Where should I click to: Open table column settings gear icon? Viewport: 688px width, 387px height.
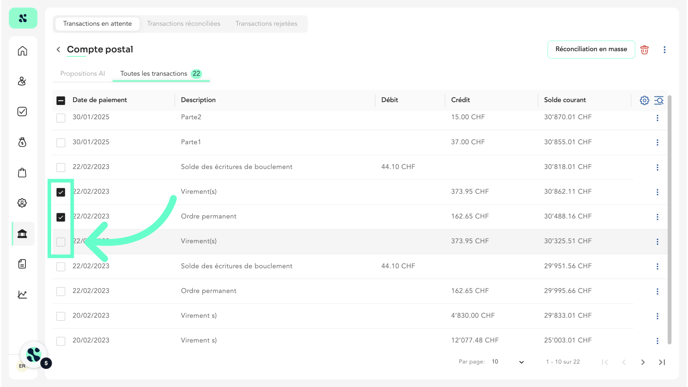[x=644, y=100]
